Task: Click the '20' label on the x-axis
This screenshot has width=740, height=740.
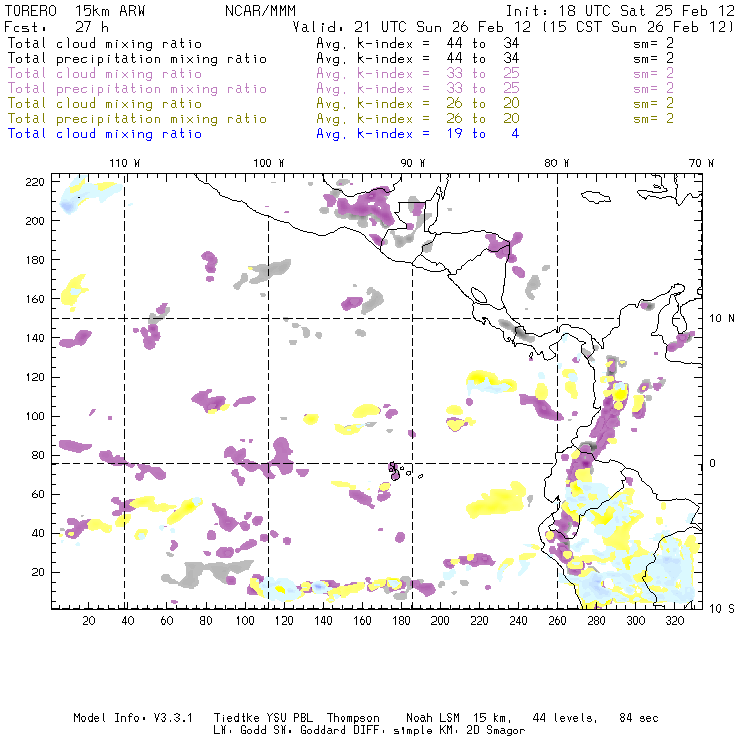Action: 89,621
